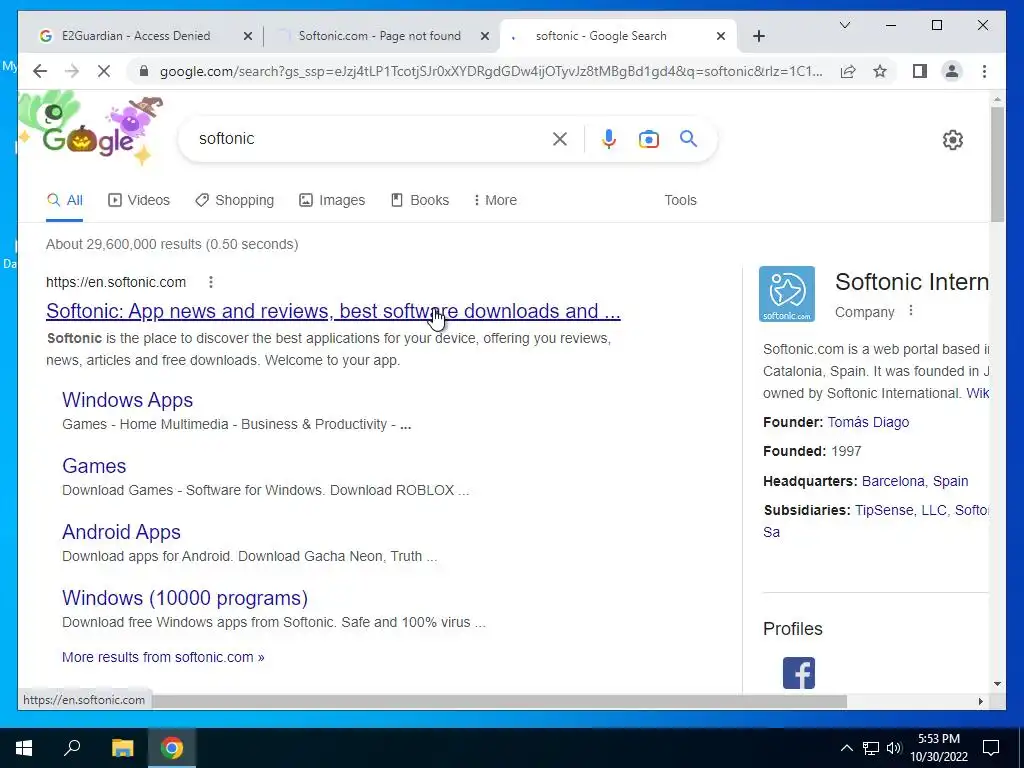1024x768 pixels.
Task: Open a new tab with the plus button
Action: (758, 36)
